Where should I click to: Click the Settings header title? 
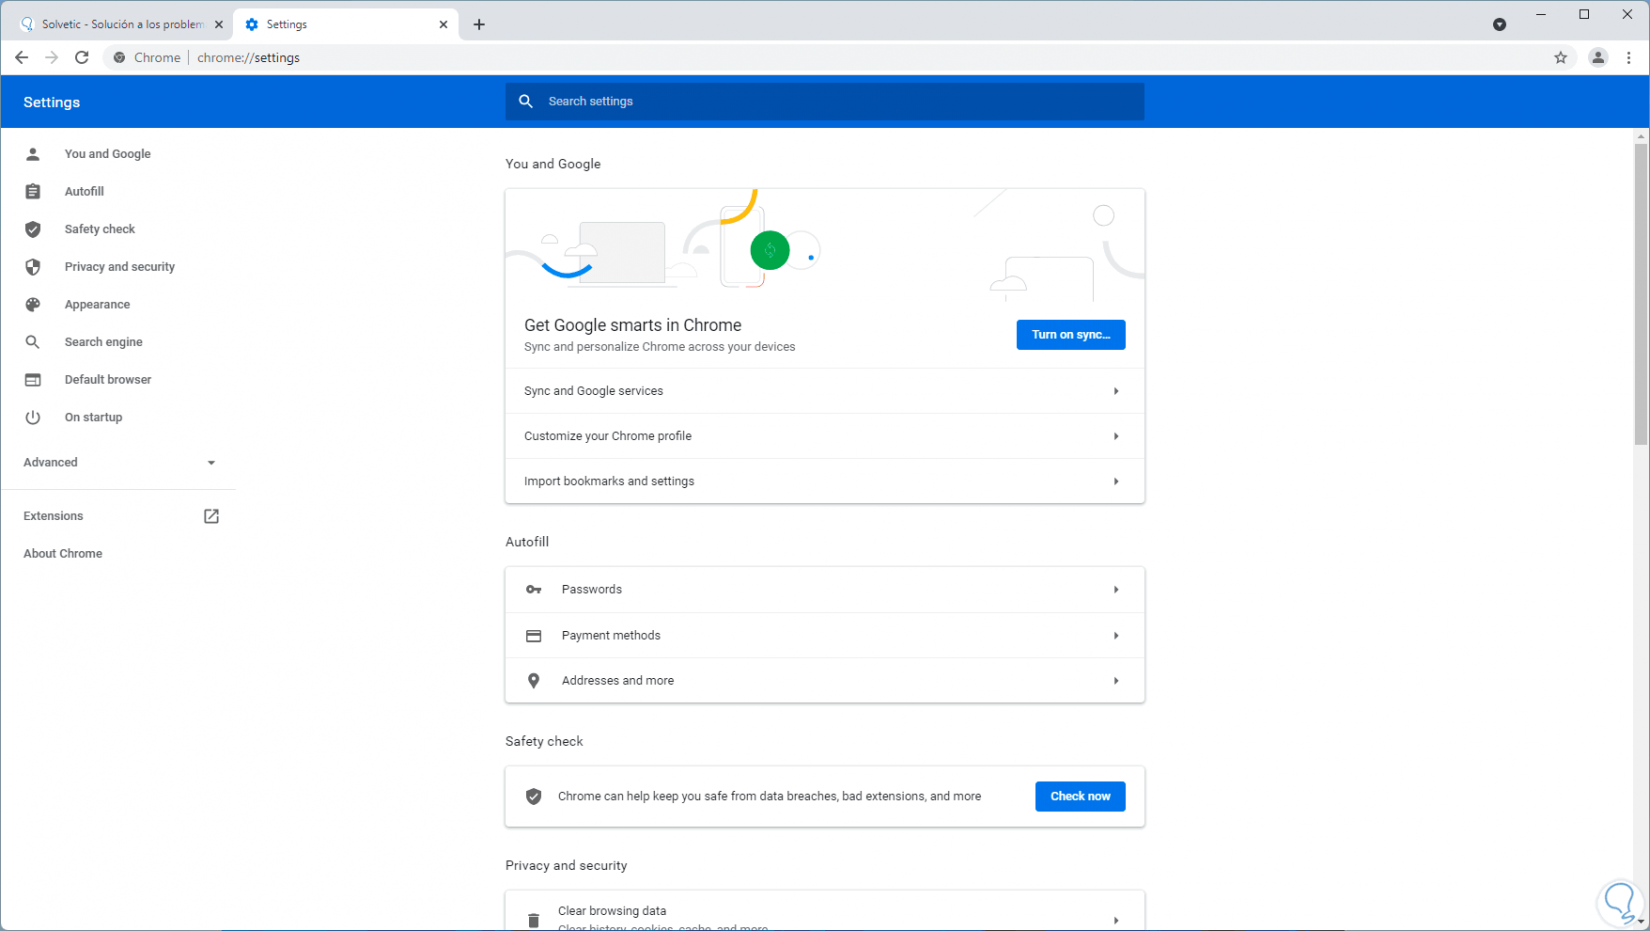tap(52, 102)
